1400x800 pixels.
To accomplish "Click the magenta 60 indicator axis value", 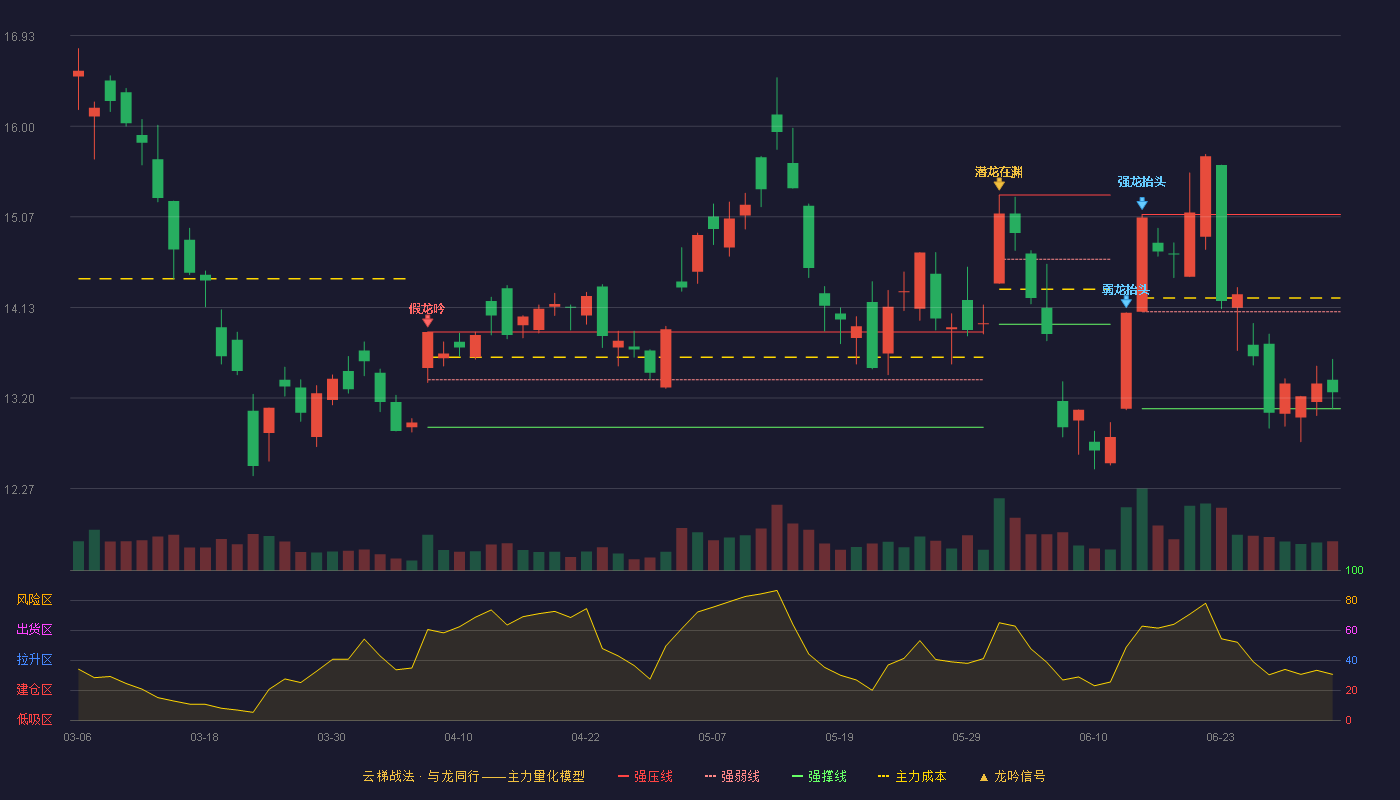I will (x=1351, y=630).
